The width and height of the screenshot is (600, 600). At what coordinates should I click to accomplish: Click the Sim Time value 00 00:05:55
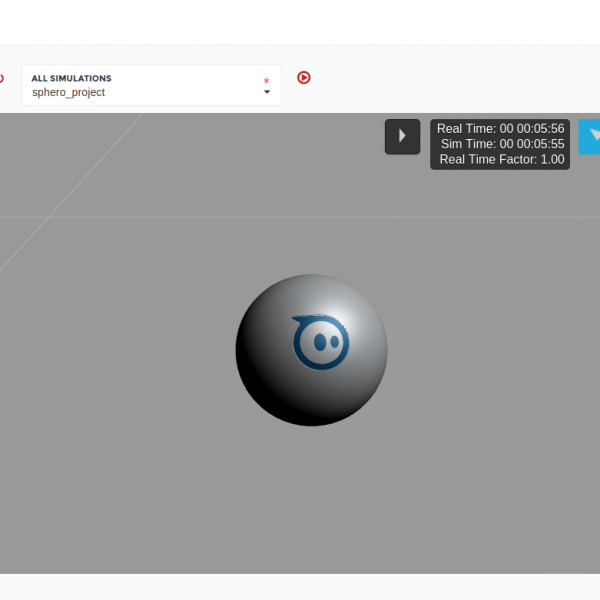[x=532, y=144]
